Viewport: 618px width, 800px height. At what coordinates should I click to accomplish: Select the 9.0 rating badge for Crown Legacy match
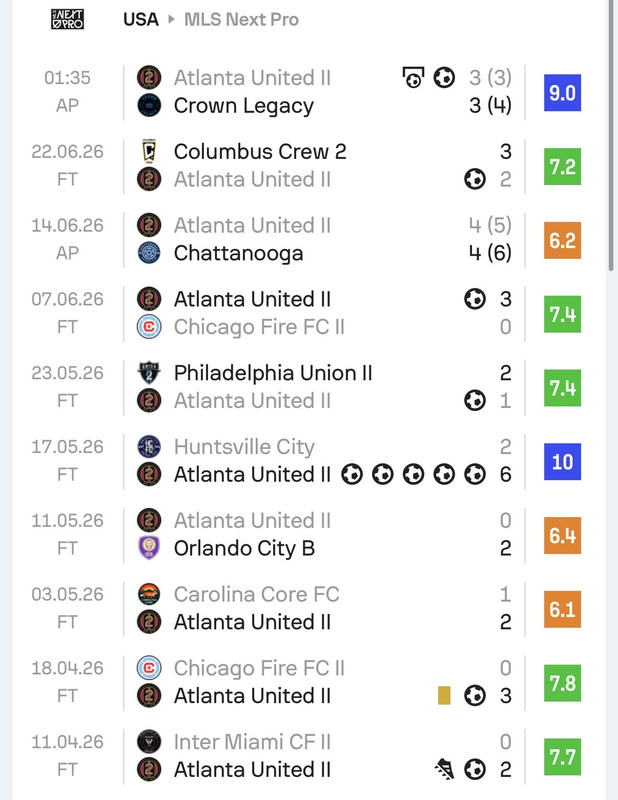(562, 93)
